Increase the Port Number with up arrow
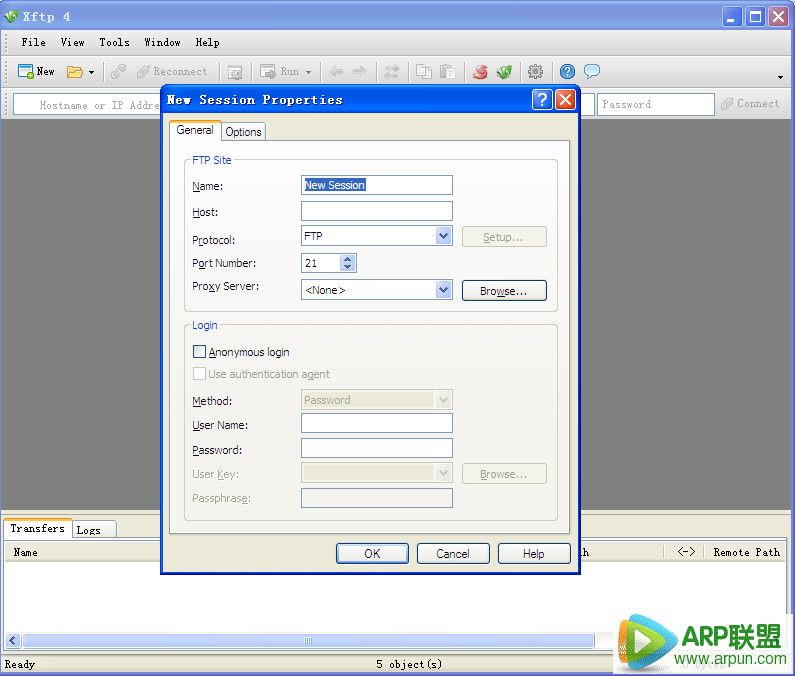The width and height of the screenshot is (795, 676). (x=347, y=259)
